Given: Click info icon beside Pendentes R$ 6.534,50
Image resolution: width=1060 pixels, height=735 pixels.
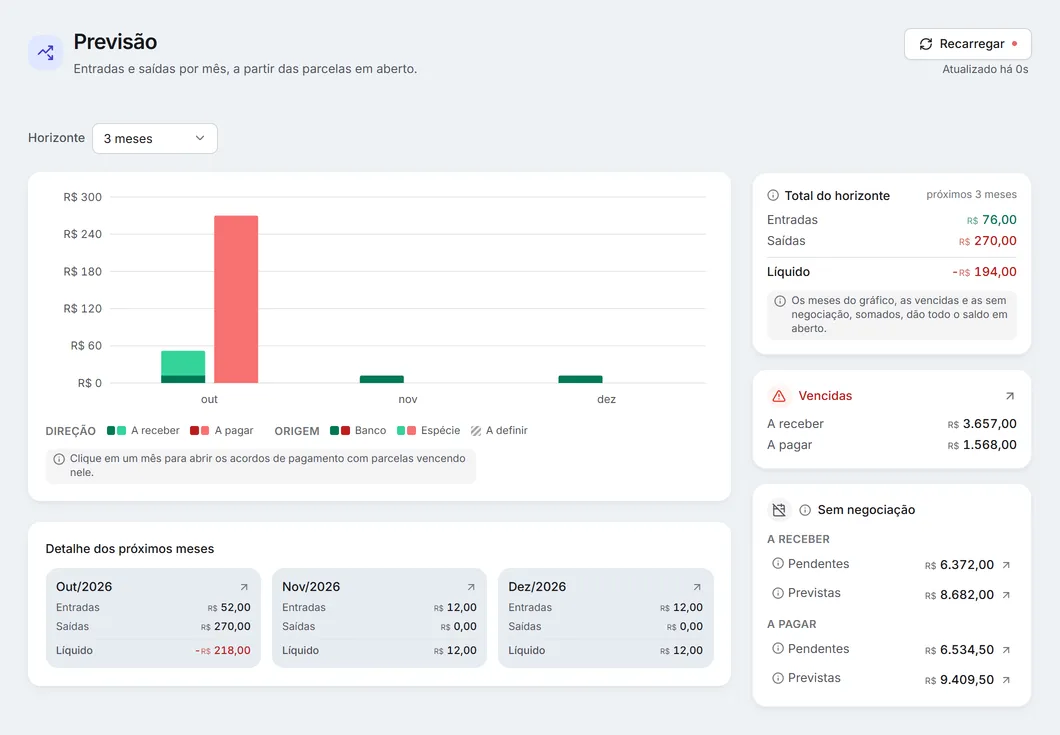Looking at the screenshot, I should tap(777, 648).
